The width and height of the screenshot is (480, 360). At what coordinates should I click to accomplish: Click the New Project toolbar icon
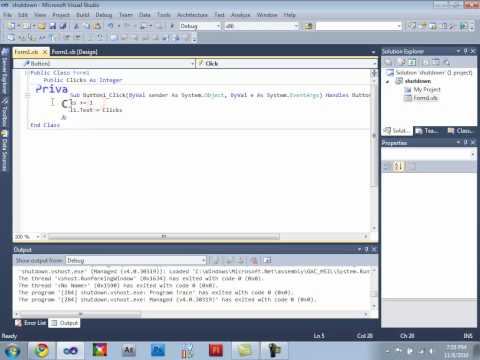tap(11, 26)
